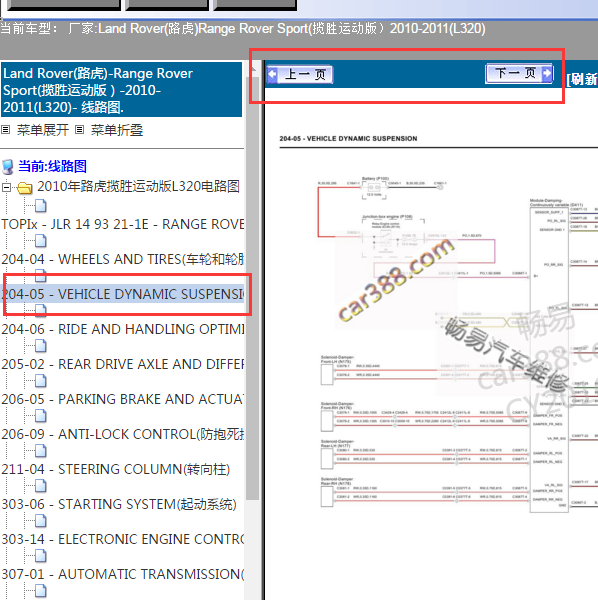Screen dimensions: 598x600
Task: Open 307-01 - AUTOMATIC TRANSMISSION entry
Action: pyautogui.click(x=122, y=574)
